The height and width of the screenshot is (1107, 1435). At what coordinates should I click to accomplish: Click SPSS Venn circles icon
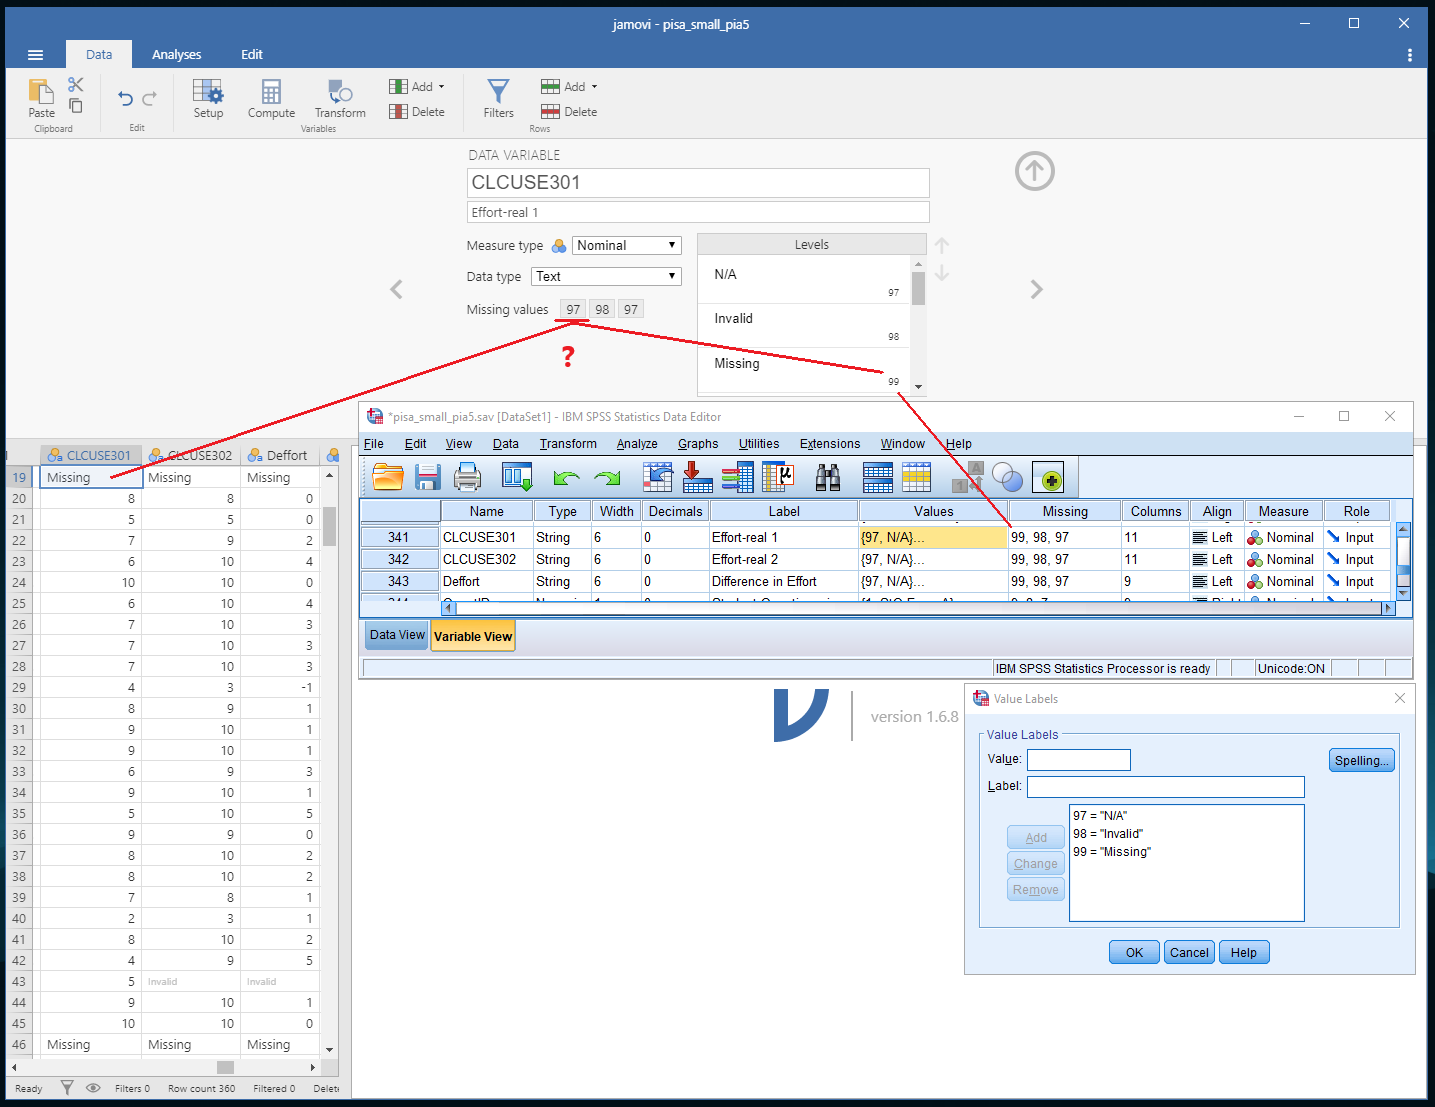click(1007, 478)
